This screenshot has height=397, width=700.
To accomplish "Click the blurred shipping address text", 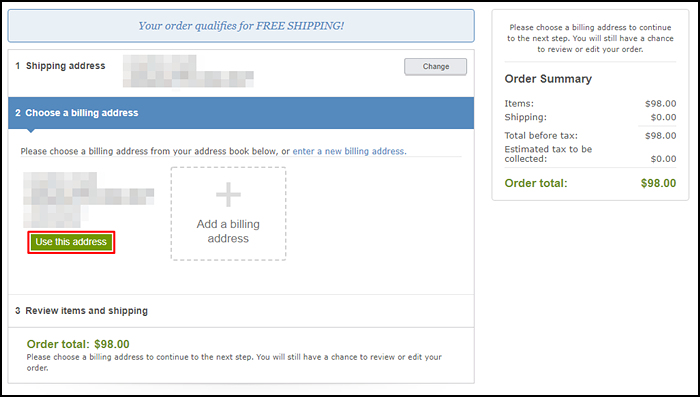I will [188, 71].
